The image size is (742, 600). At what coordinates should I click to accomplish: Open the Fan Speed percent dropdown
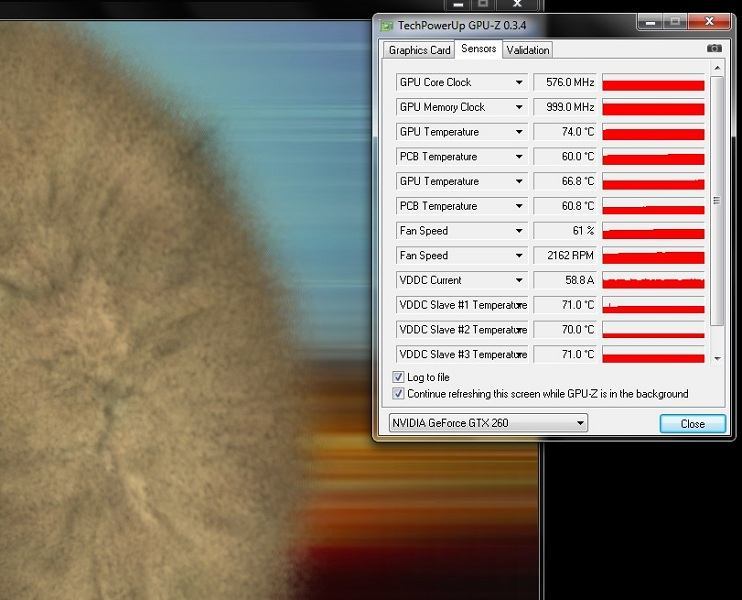pyautogui.click(x=519, y=231)
